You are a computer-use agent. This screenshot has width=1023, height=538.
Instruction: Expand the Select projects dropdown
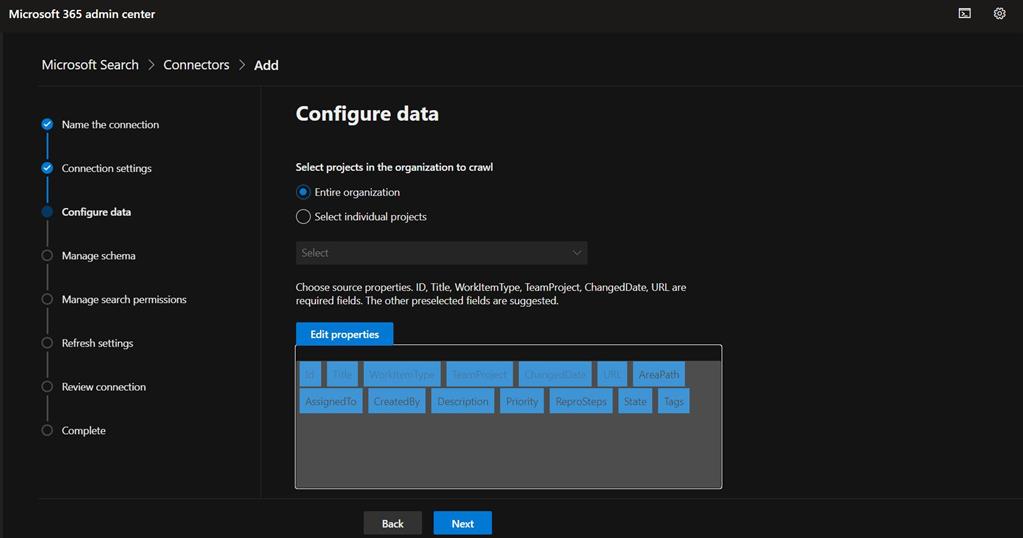tap(440, 253)
